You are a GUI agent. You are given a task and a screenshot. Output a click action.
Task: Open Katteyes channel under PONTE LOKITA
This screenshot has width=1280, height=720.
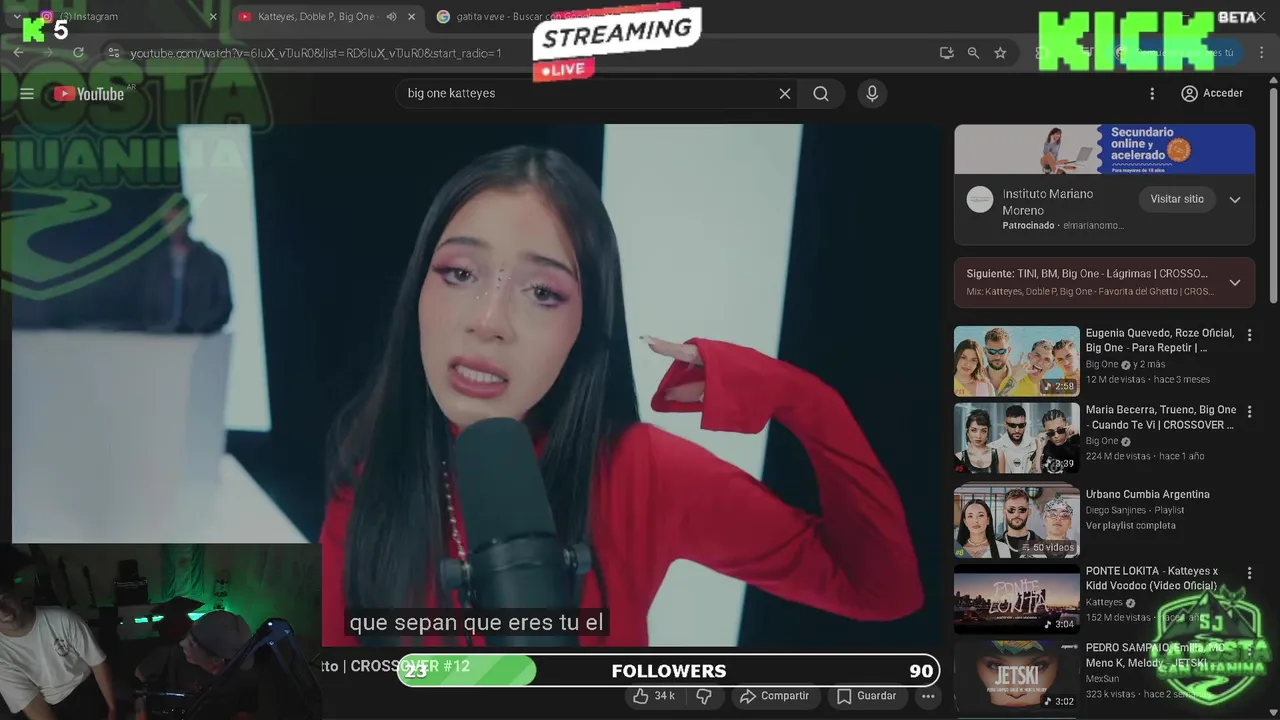click(x=1105, y=603)
